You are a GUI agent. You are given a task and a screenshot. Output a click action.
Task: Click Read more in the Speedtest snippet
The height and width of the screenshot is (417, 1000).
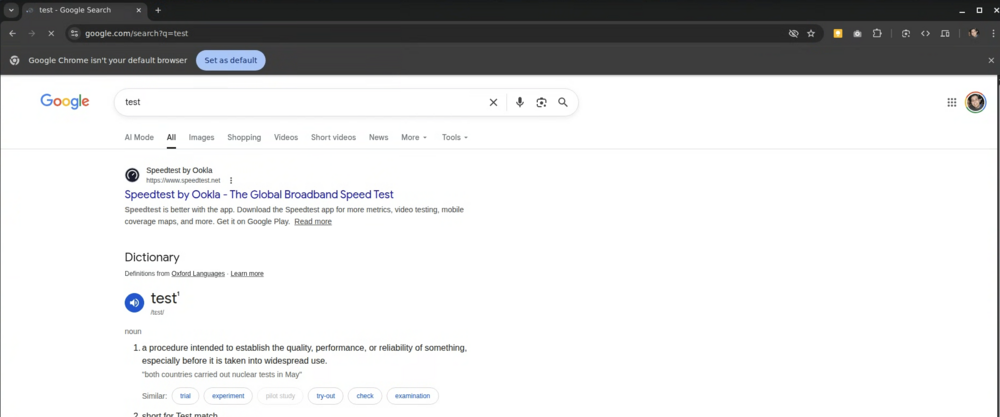coord(313,221)
